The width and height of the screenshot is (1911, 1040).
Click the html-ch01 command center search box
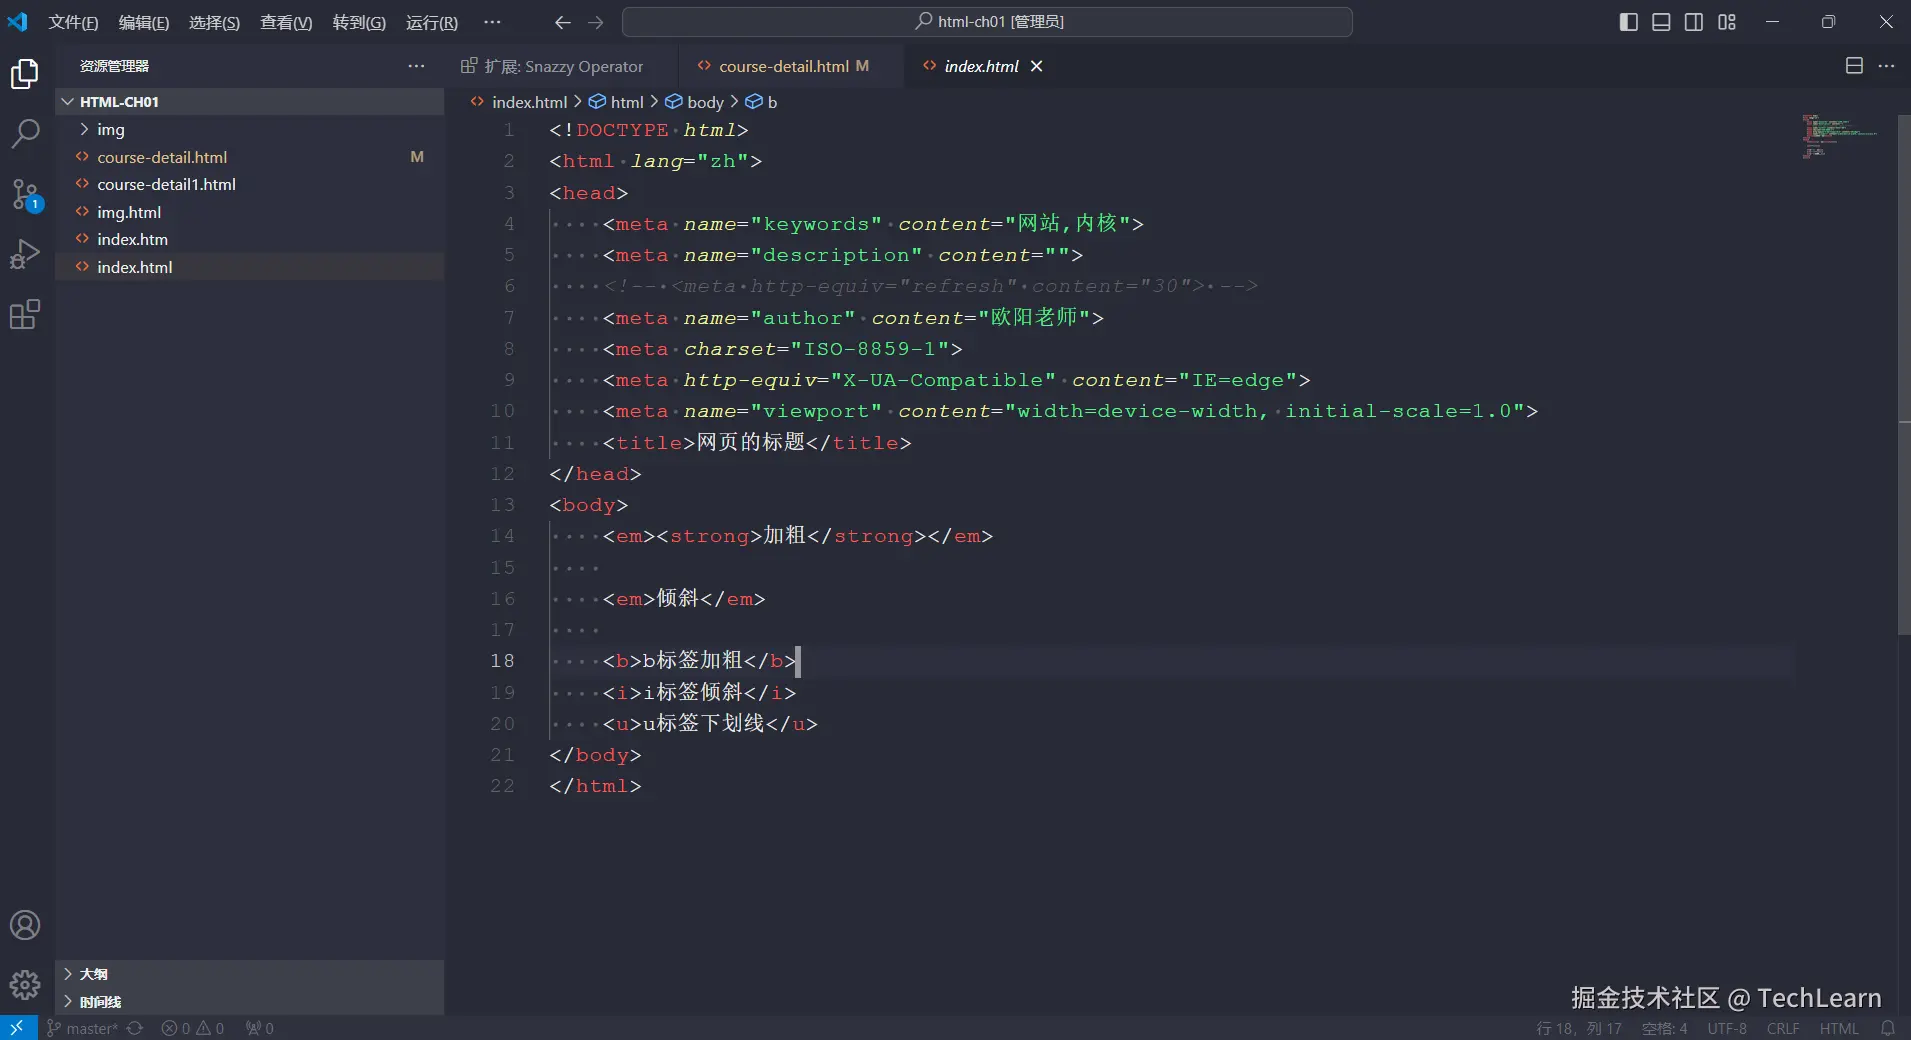tap(987, 22)
